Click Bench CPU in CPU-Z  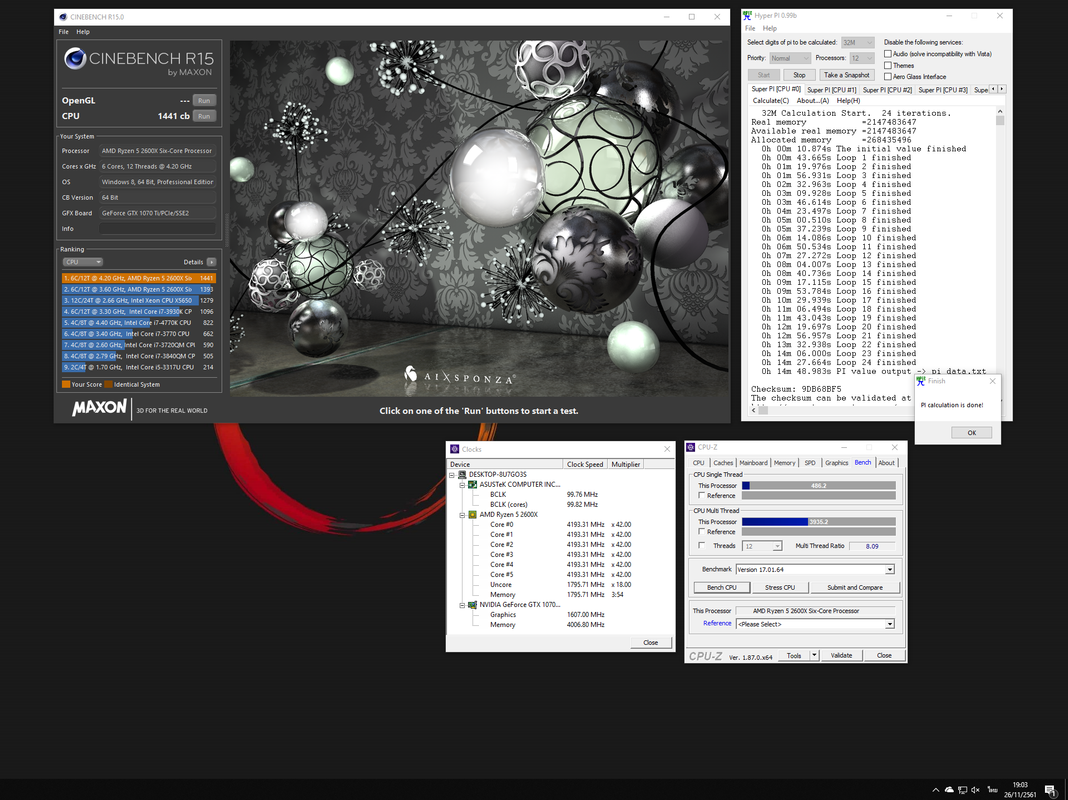point(721,588)
